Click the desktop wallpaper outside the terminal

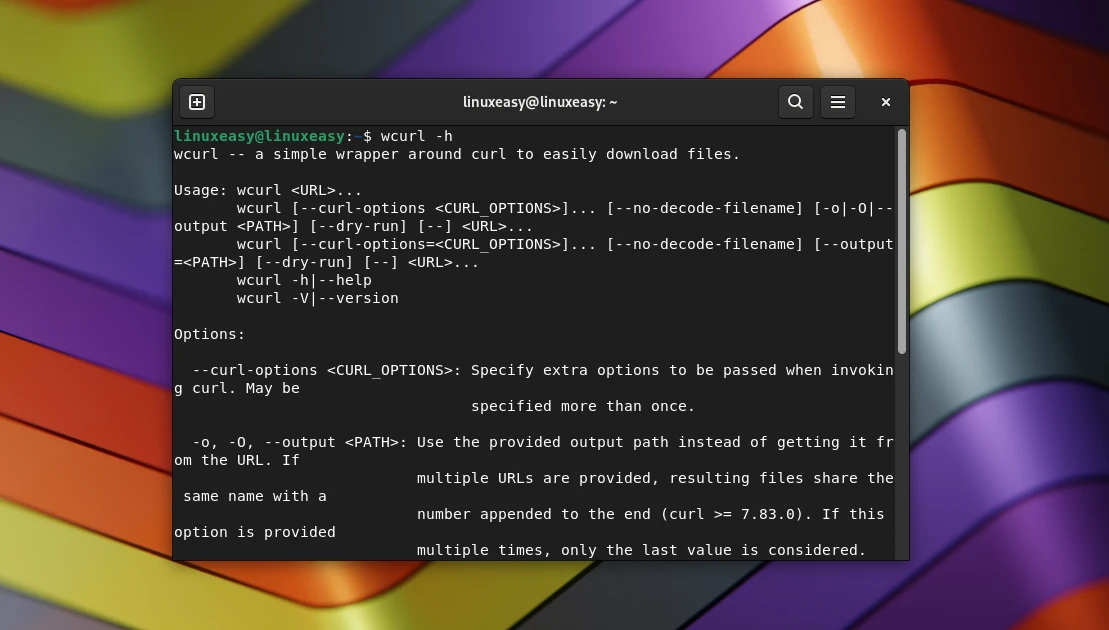(x=80, y=300)
